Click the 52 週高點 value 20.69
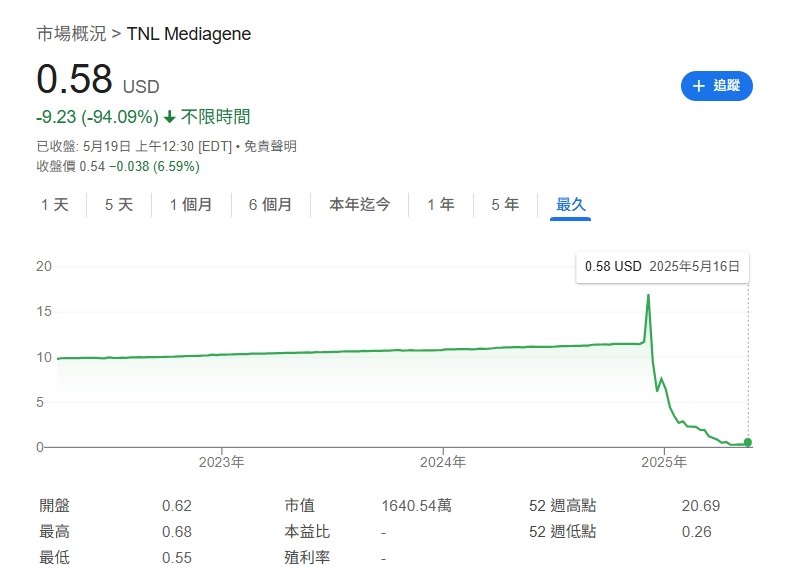The width and height of the screenshot is (812, 578). point(701,506)
